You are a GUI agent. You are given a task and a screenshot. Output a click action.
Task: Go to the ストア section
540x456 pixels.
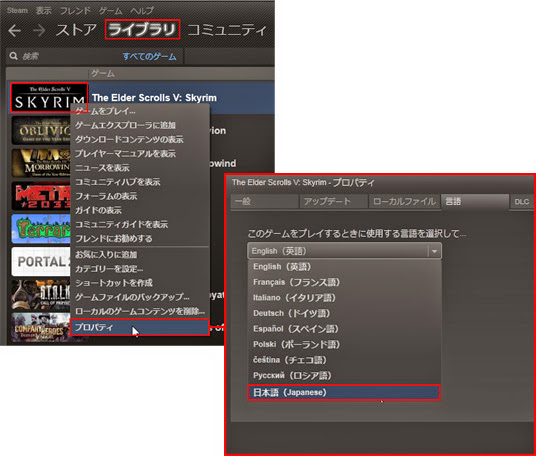(76, 30)
